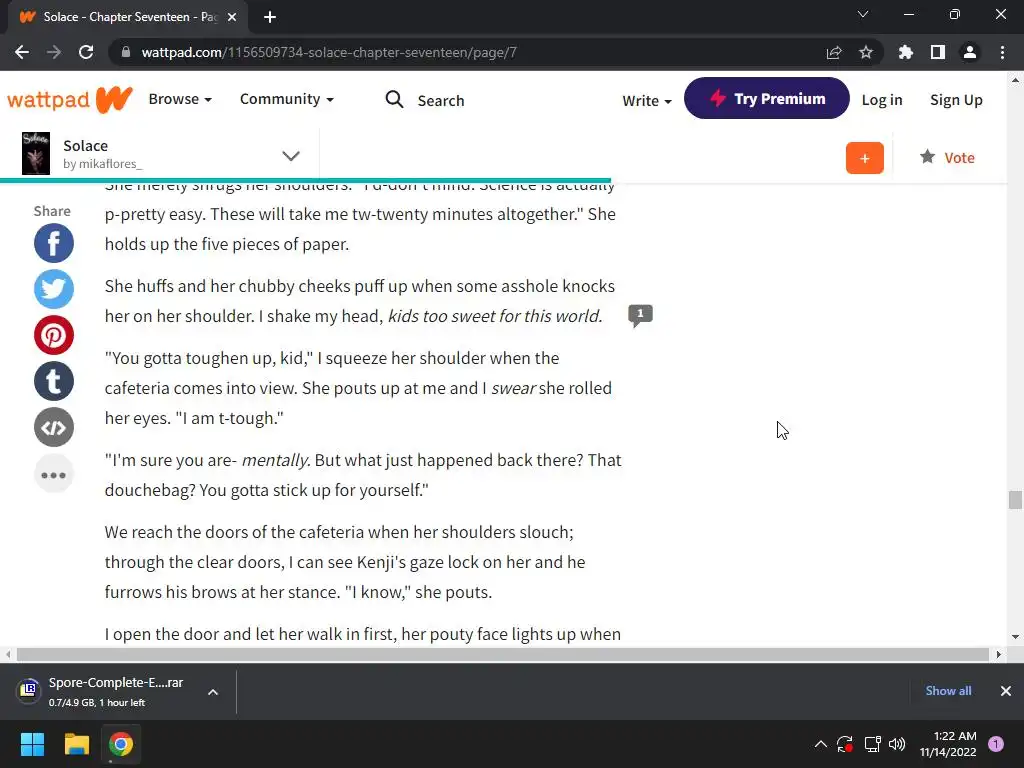Open the Write dropdown menu
The width and height of the screenshot is (1024, 768).
pos(647,101)
